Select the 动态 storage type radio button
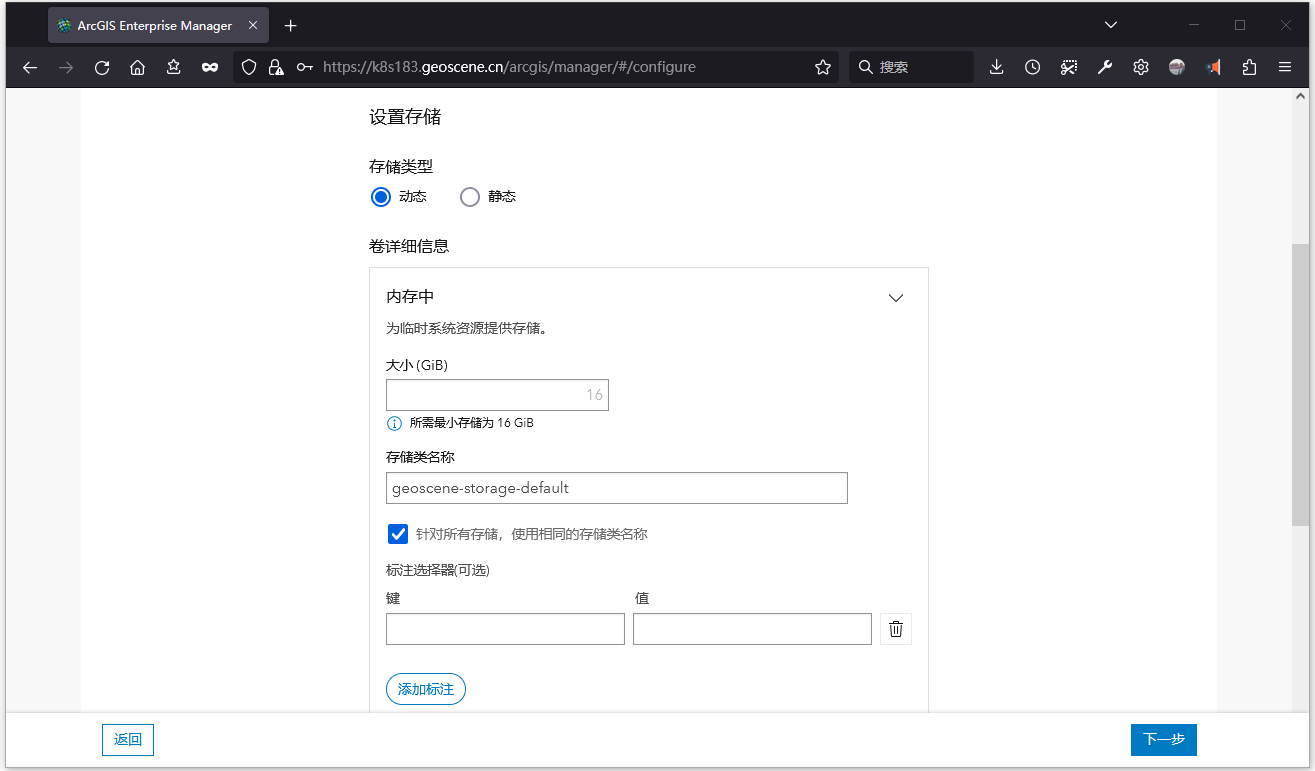1315x771 pixels. 380,197
